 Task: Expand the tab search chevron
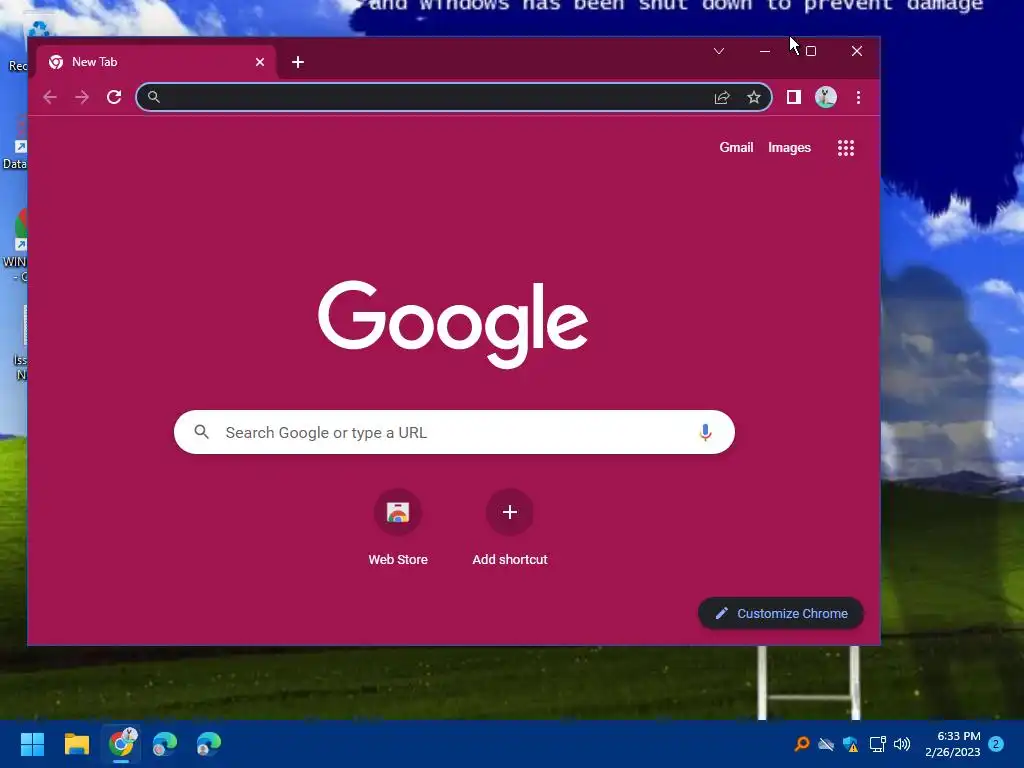(x=719, y=51)
